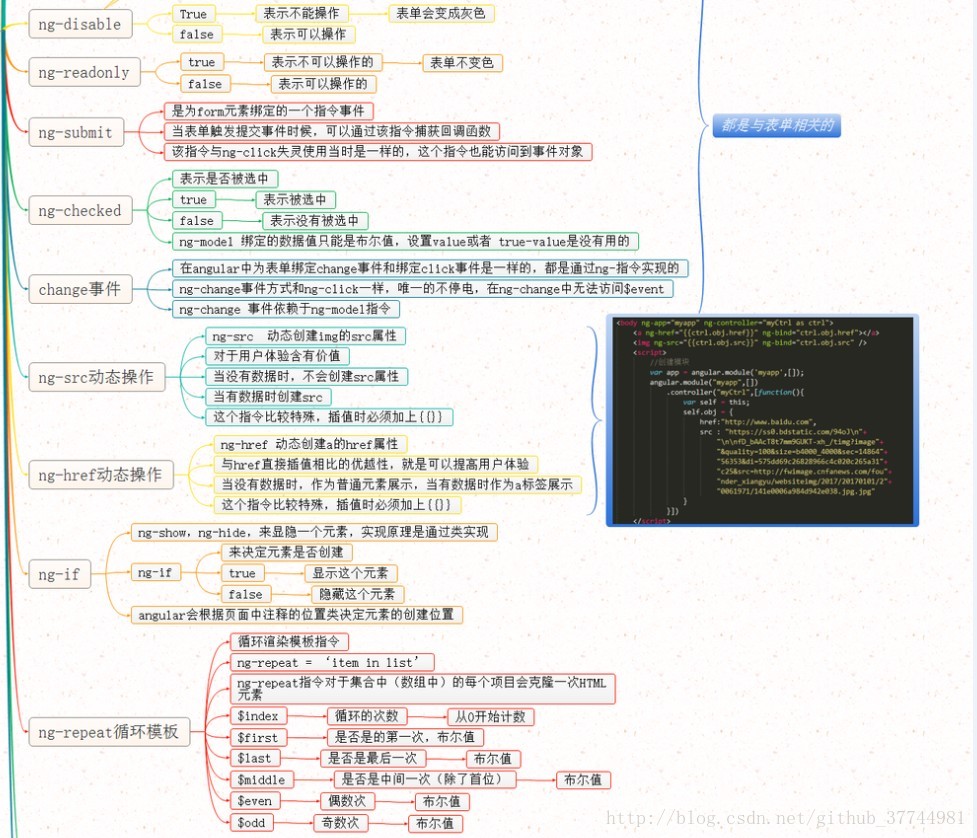Viewport: 977px width, 838px height.
Task: Select the $last node
Action: point(255,758)
